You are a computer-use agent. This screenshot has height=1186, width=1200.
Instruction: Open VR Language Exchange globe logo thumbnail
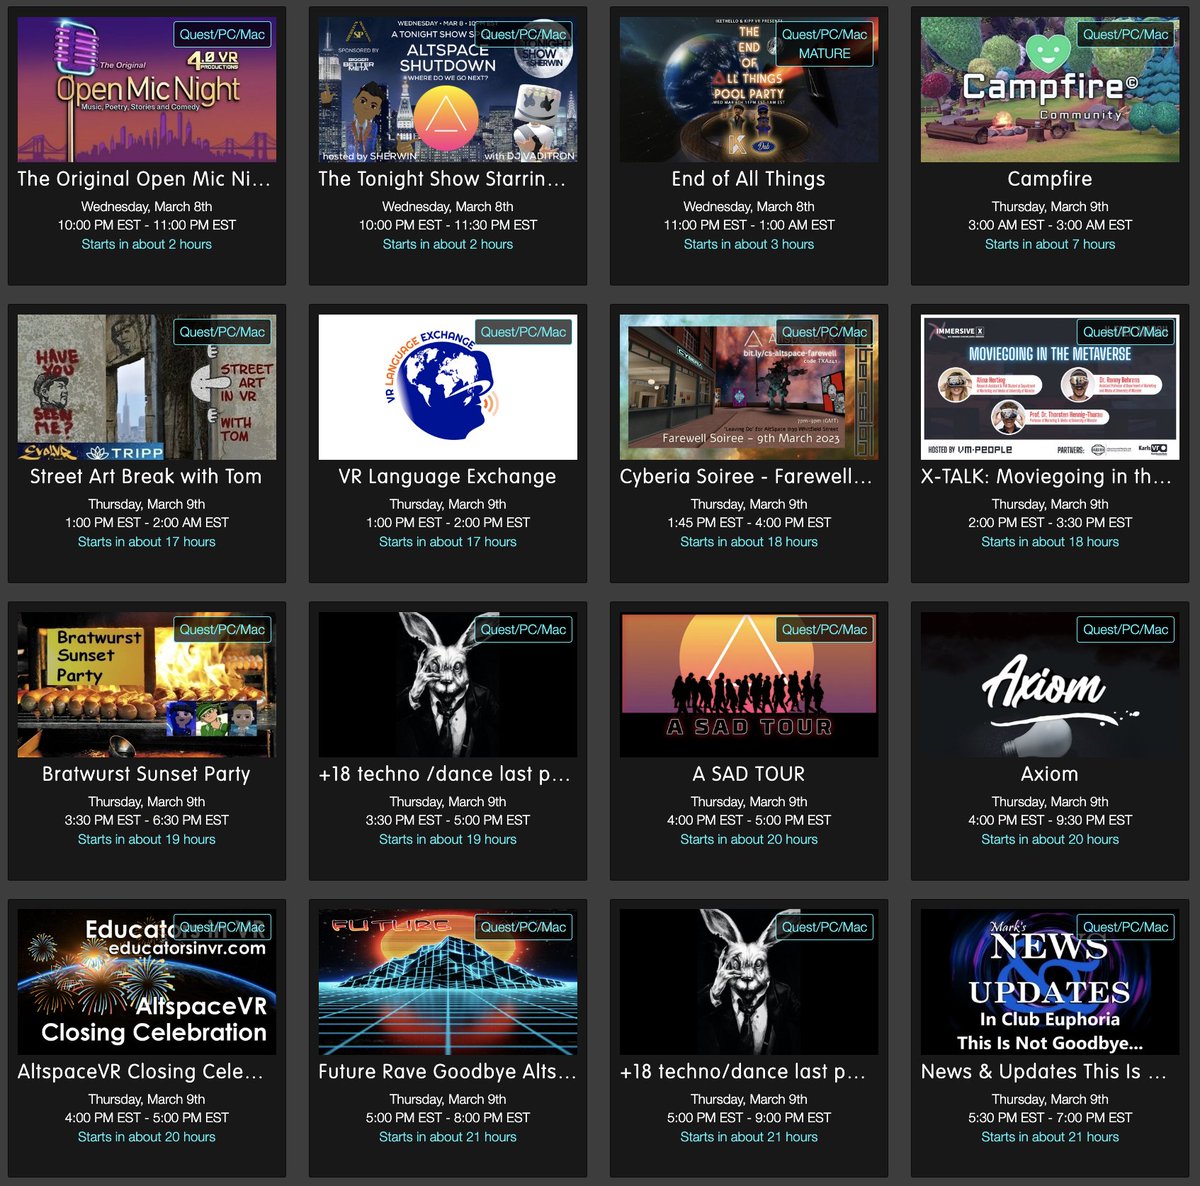(448, 387)
